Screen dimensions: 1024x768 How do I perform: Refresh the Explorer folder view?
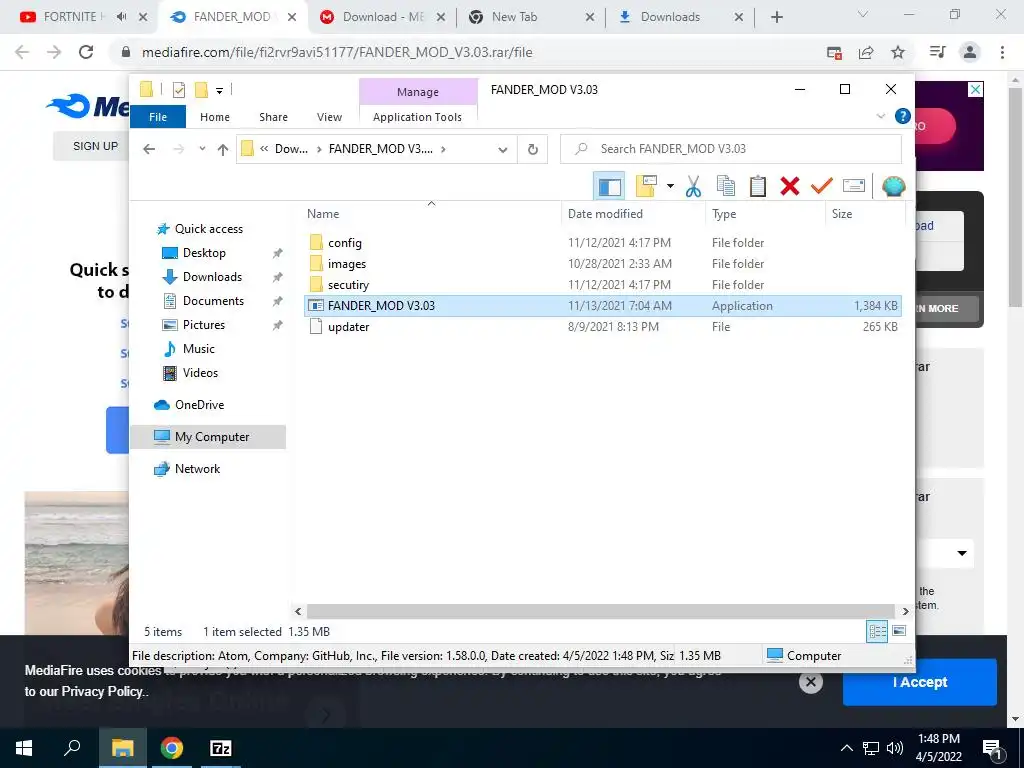[533, 150]
